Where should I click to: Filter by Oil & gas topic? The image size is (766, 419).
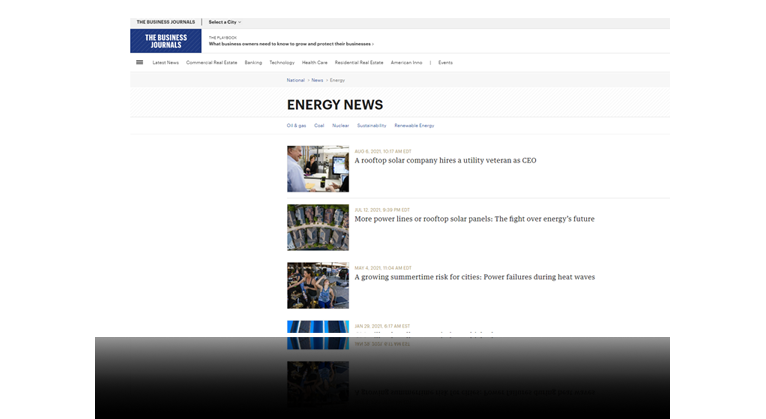[297, 126]
